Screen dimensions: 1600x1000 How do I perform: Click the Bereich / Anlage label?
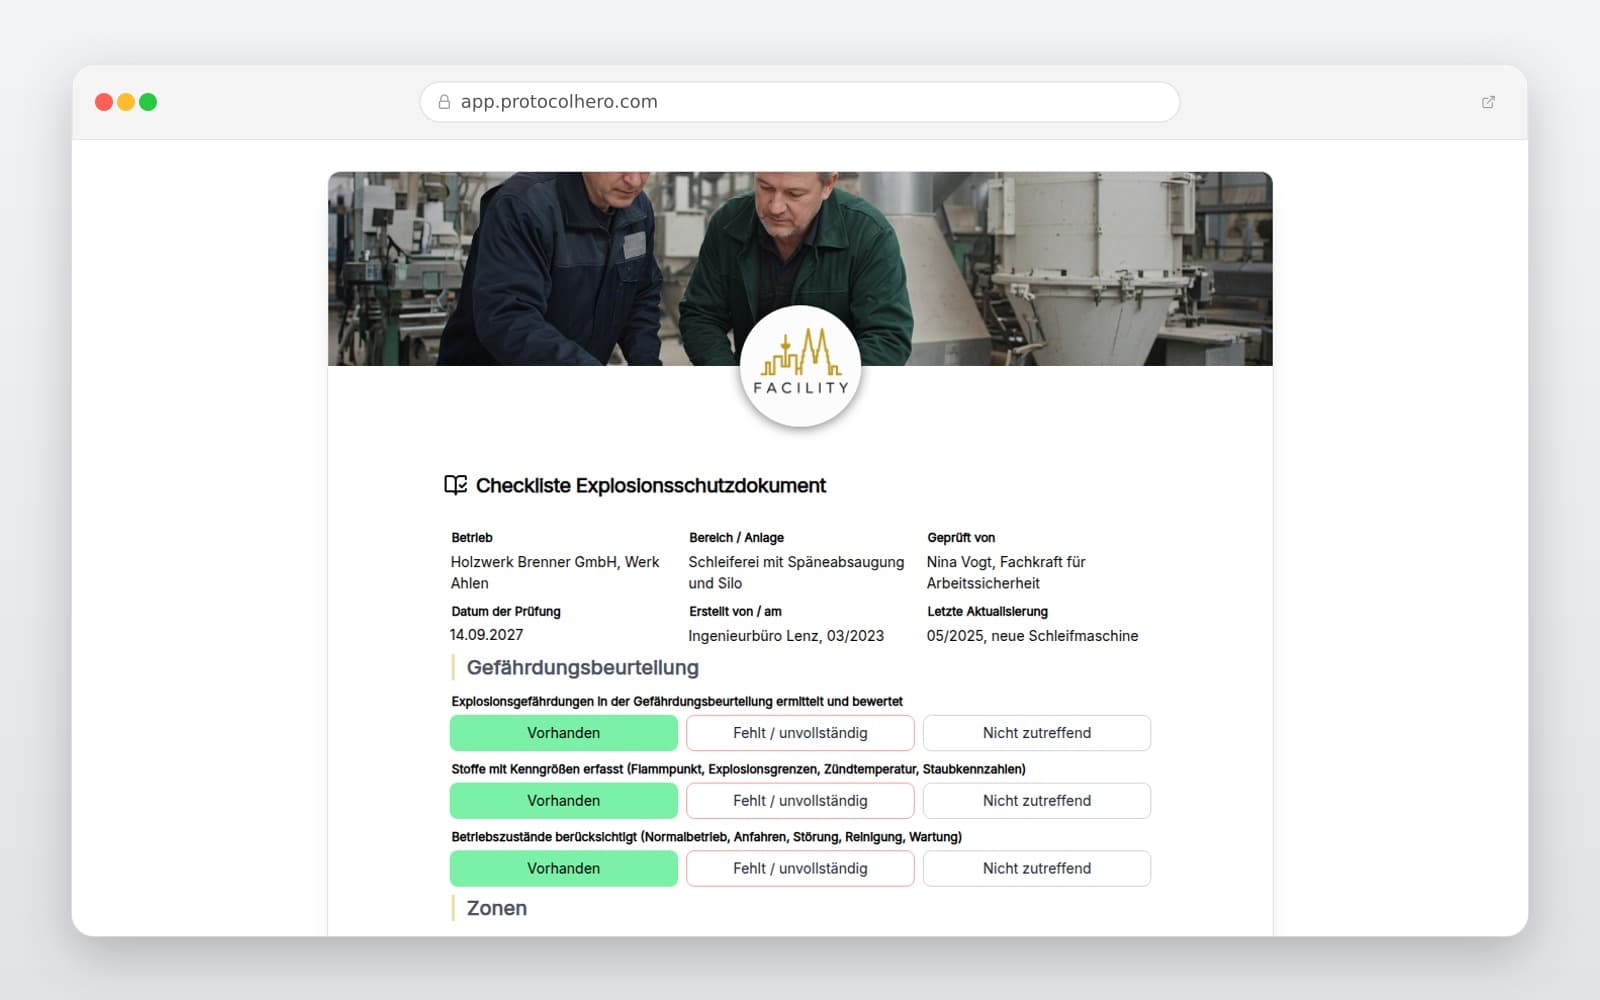tap(736, 538)
